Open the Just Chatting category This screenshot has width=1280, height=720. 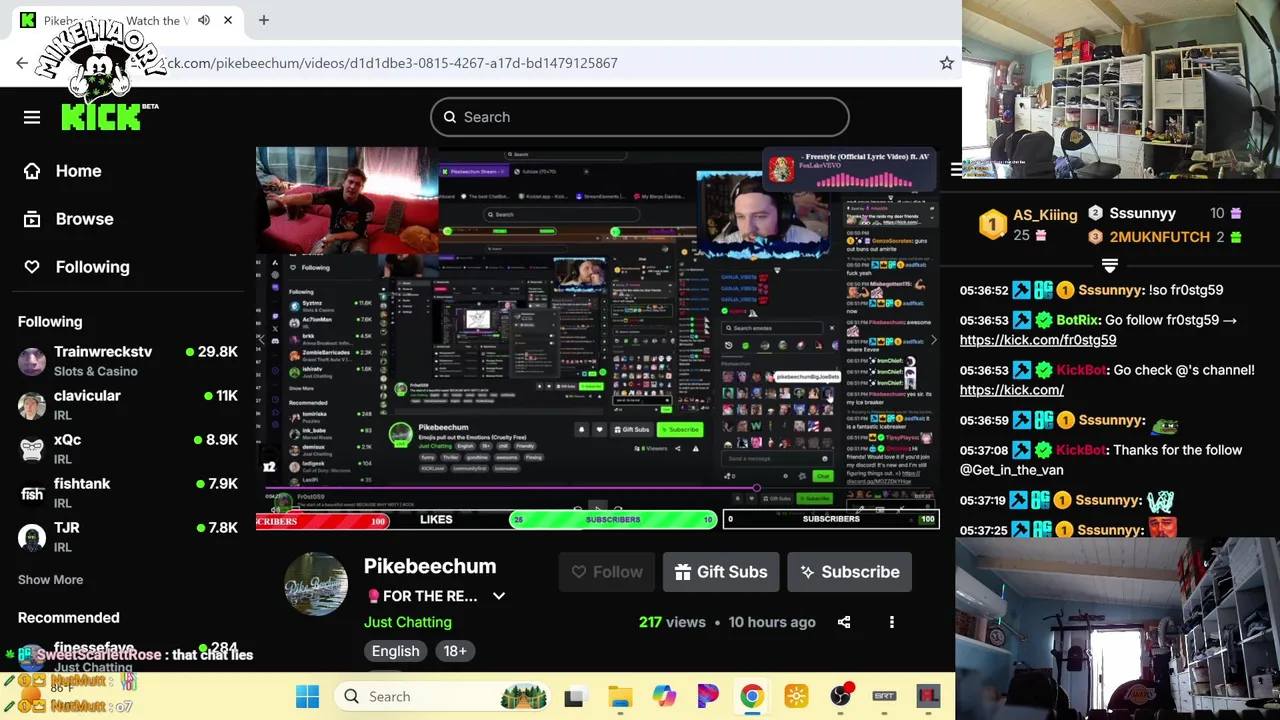coord(408,622)
